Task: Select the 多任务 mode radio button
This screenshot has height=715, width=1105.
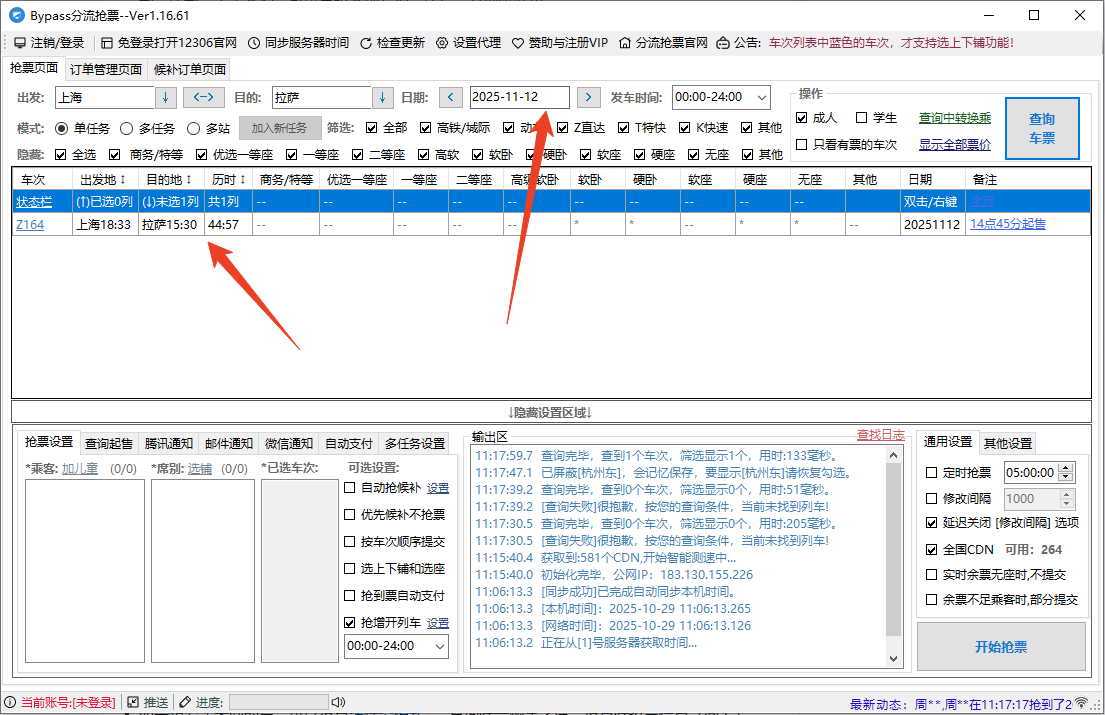Action: tap(127, 128)
